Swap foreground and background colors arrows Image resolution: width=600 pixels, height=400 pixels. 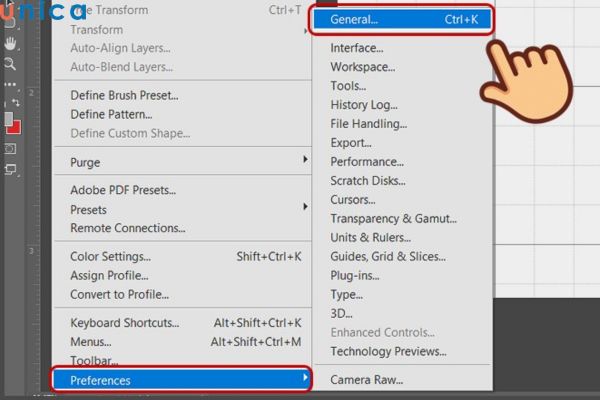tap(15, 102)
